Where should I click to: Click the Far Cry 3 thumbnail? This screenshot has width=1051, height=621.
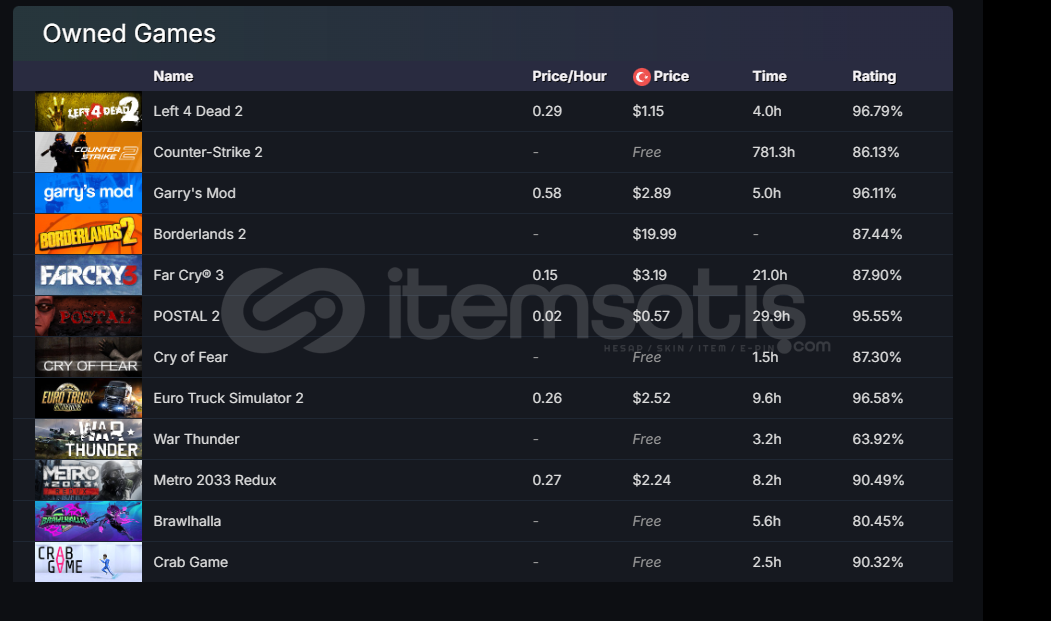(x=88, y=276)
